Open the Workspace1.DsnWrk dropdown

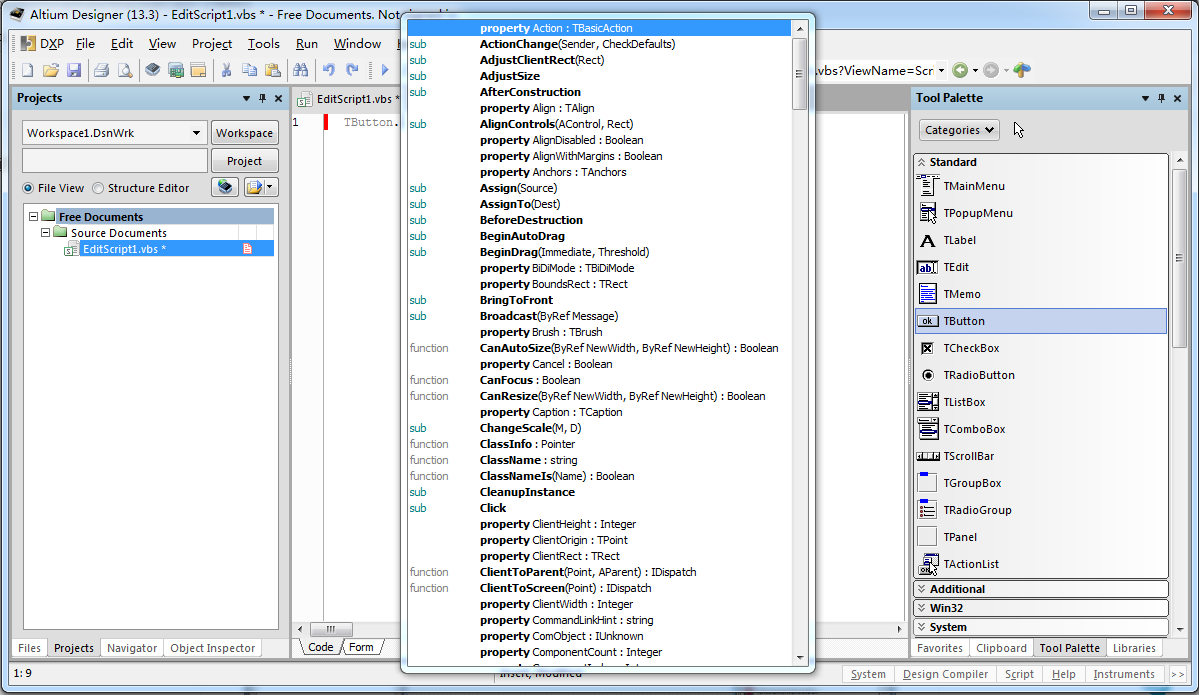[196, 133]
